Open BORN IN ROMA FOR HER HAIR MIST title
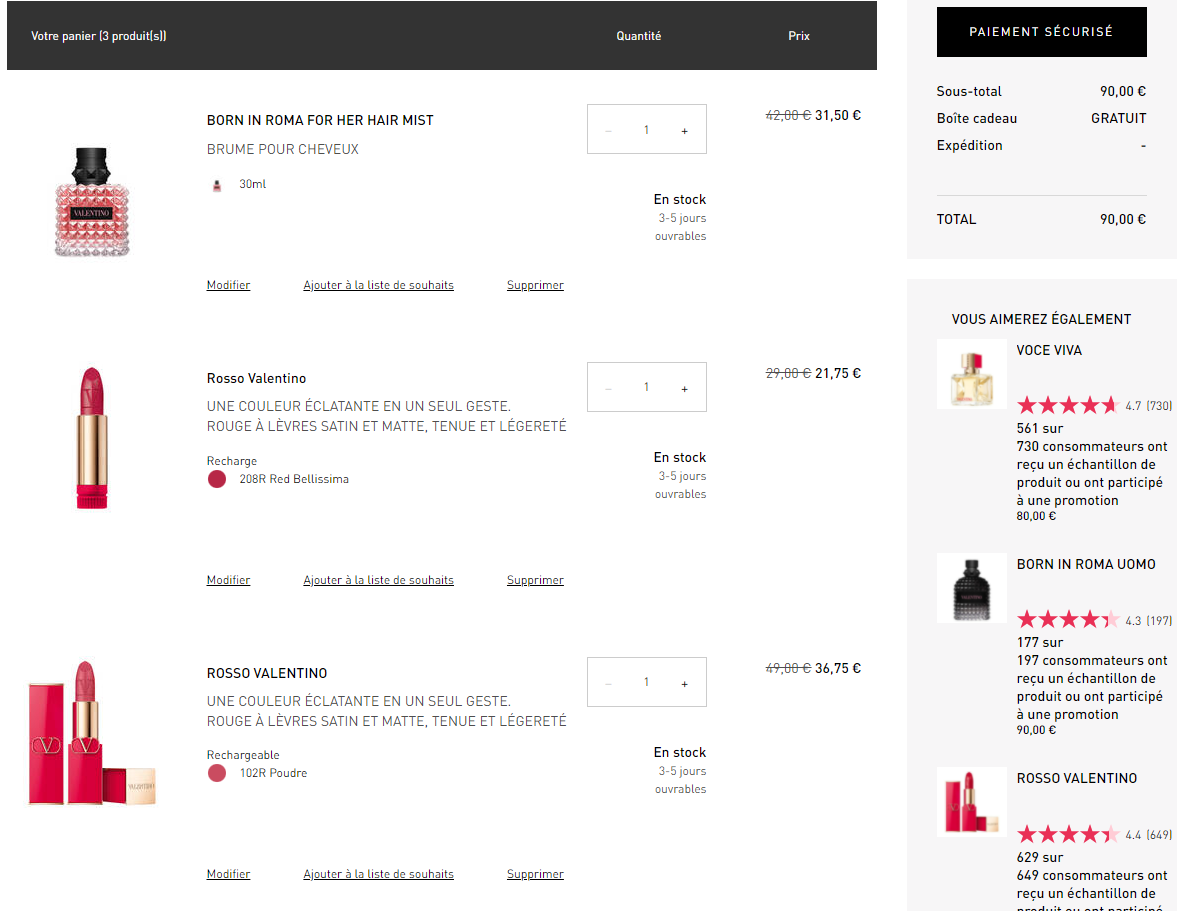 coord(320,121)
